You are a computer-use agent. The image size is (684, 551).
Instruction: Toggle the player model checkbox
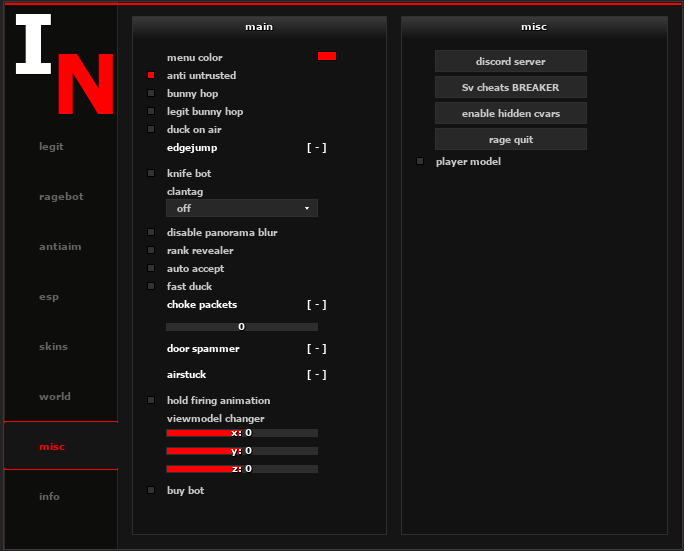coord(420,161)
